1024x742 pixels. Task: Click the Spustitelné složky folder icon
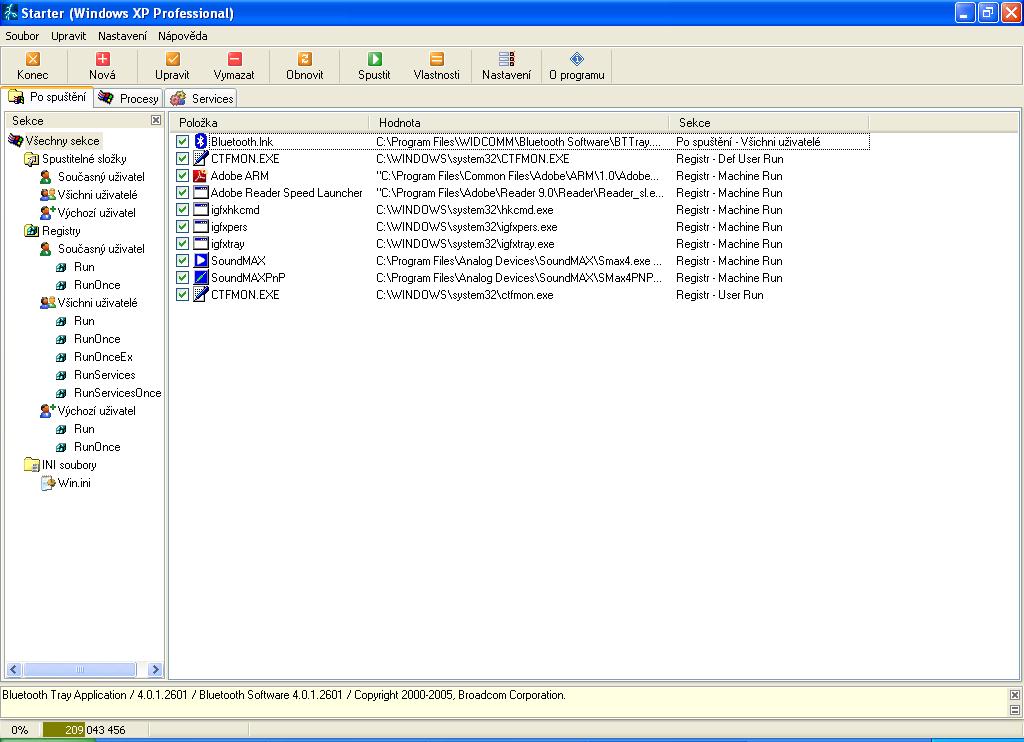coord(31,159)
